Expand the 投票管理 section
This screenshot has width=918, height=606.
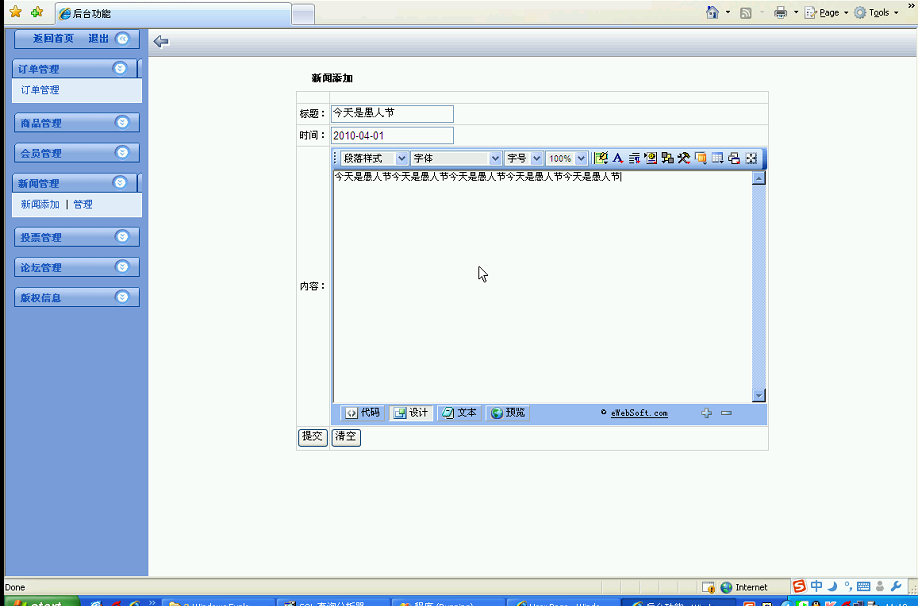(x=122, y=237)
